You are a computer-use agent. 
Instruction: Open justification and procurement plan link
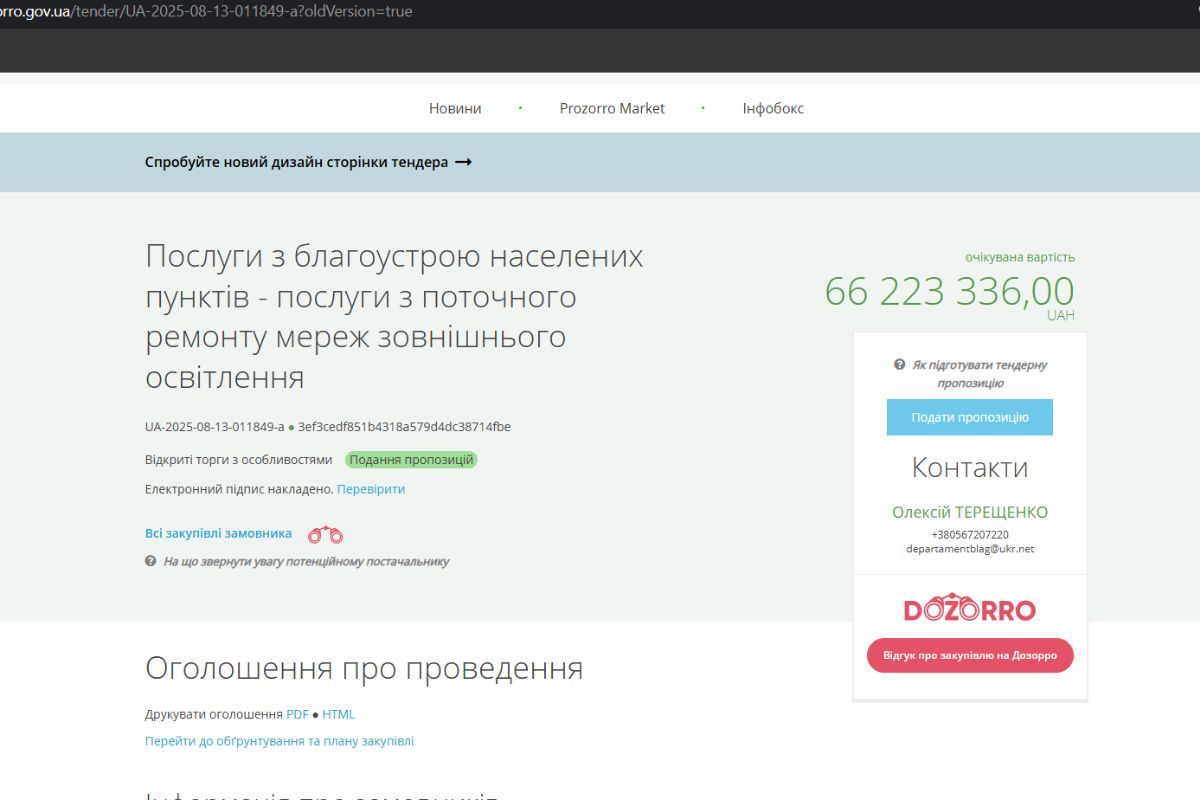(x=279, y=740)
